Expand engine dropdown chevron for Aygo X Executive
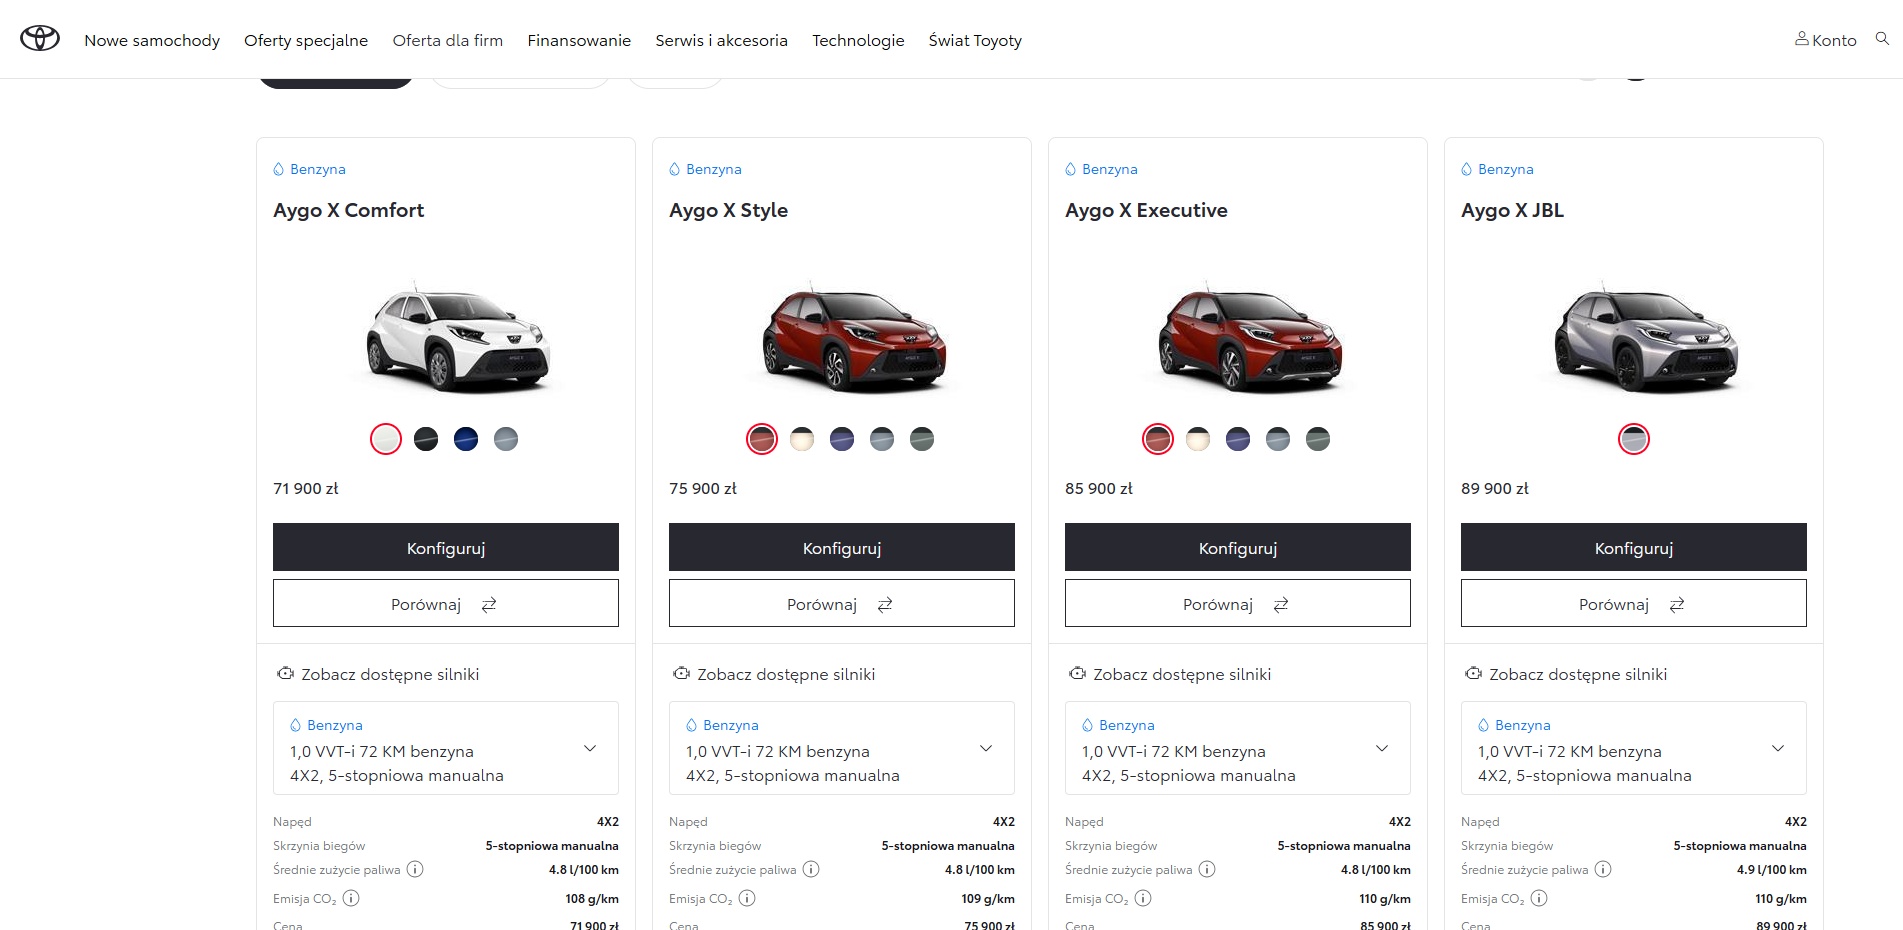Screen dimensions: 1903x930 coord(1382,748)
